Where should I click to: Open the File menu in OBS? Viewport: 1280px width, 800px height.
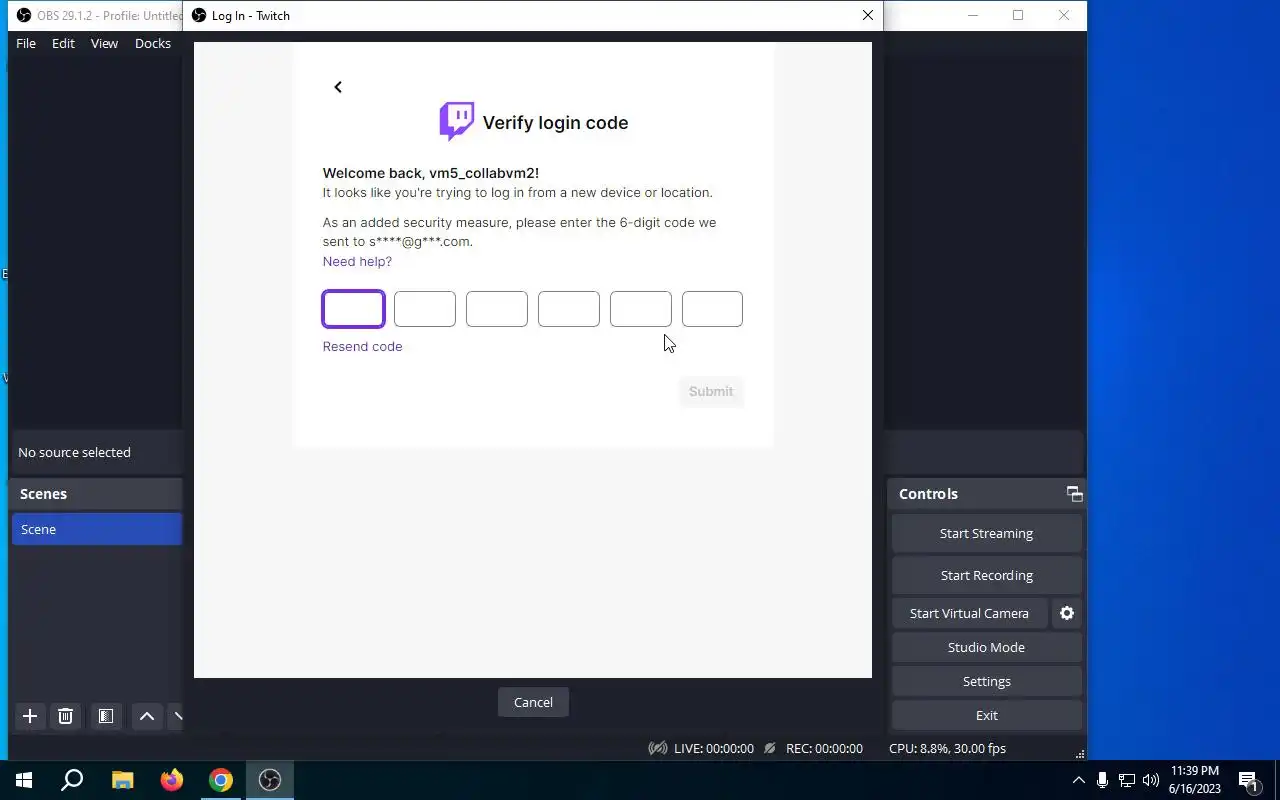[x=26, y=43]
